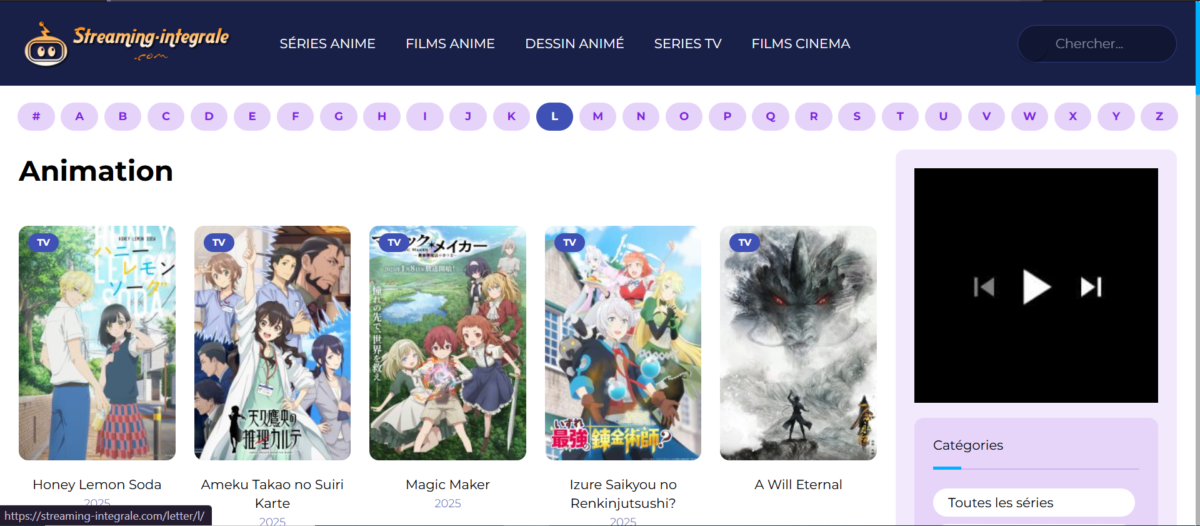Click the Streaming-integrale robot logo
Image resolution: width=1200 pixels, height=526 pixels.
[x=46, y=44]
